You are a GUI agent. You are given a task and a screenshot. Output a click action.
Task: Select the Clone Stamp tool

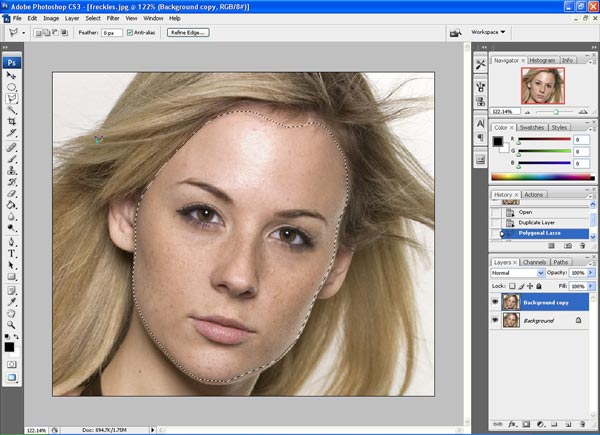11,170
